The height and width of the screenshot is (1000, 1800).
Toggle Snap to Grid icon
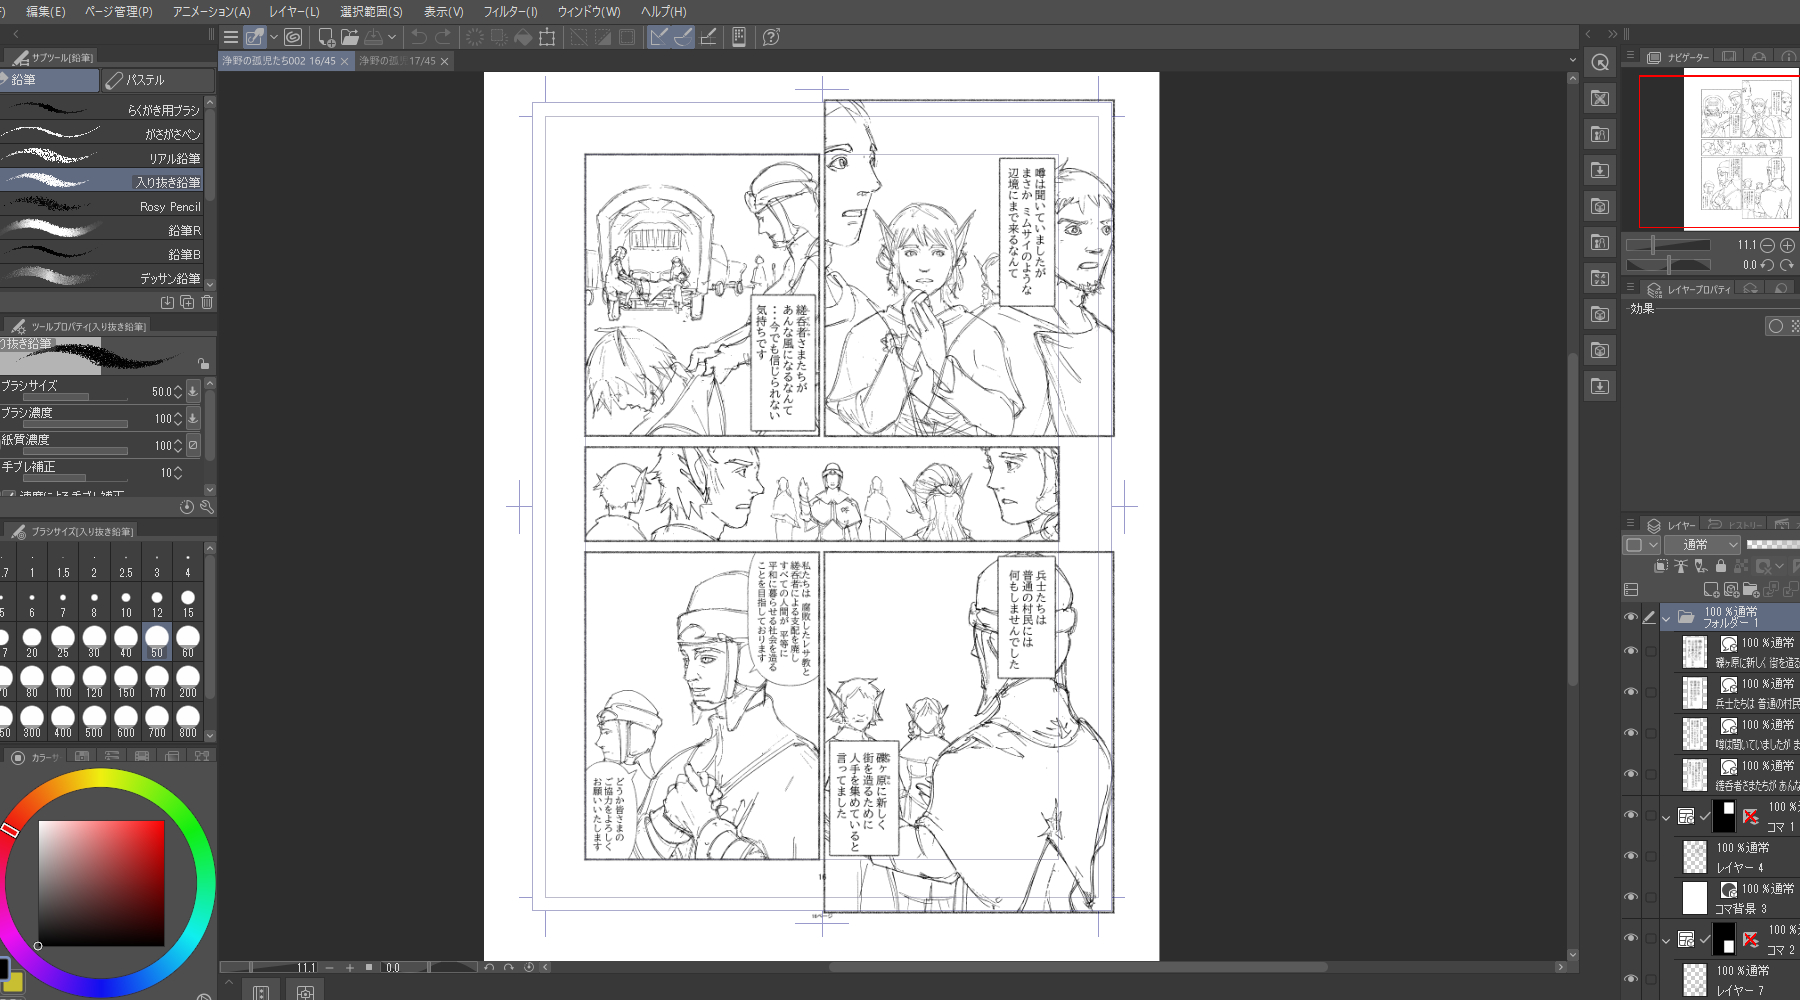click(708, 37)
